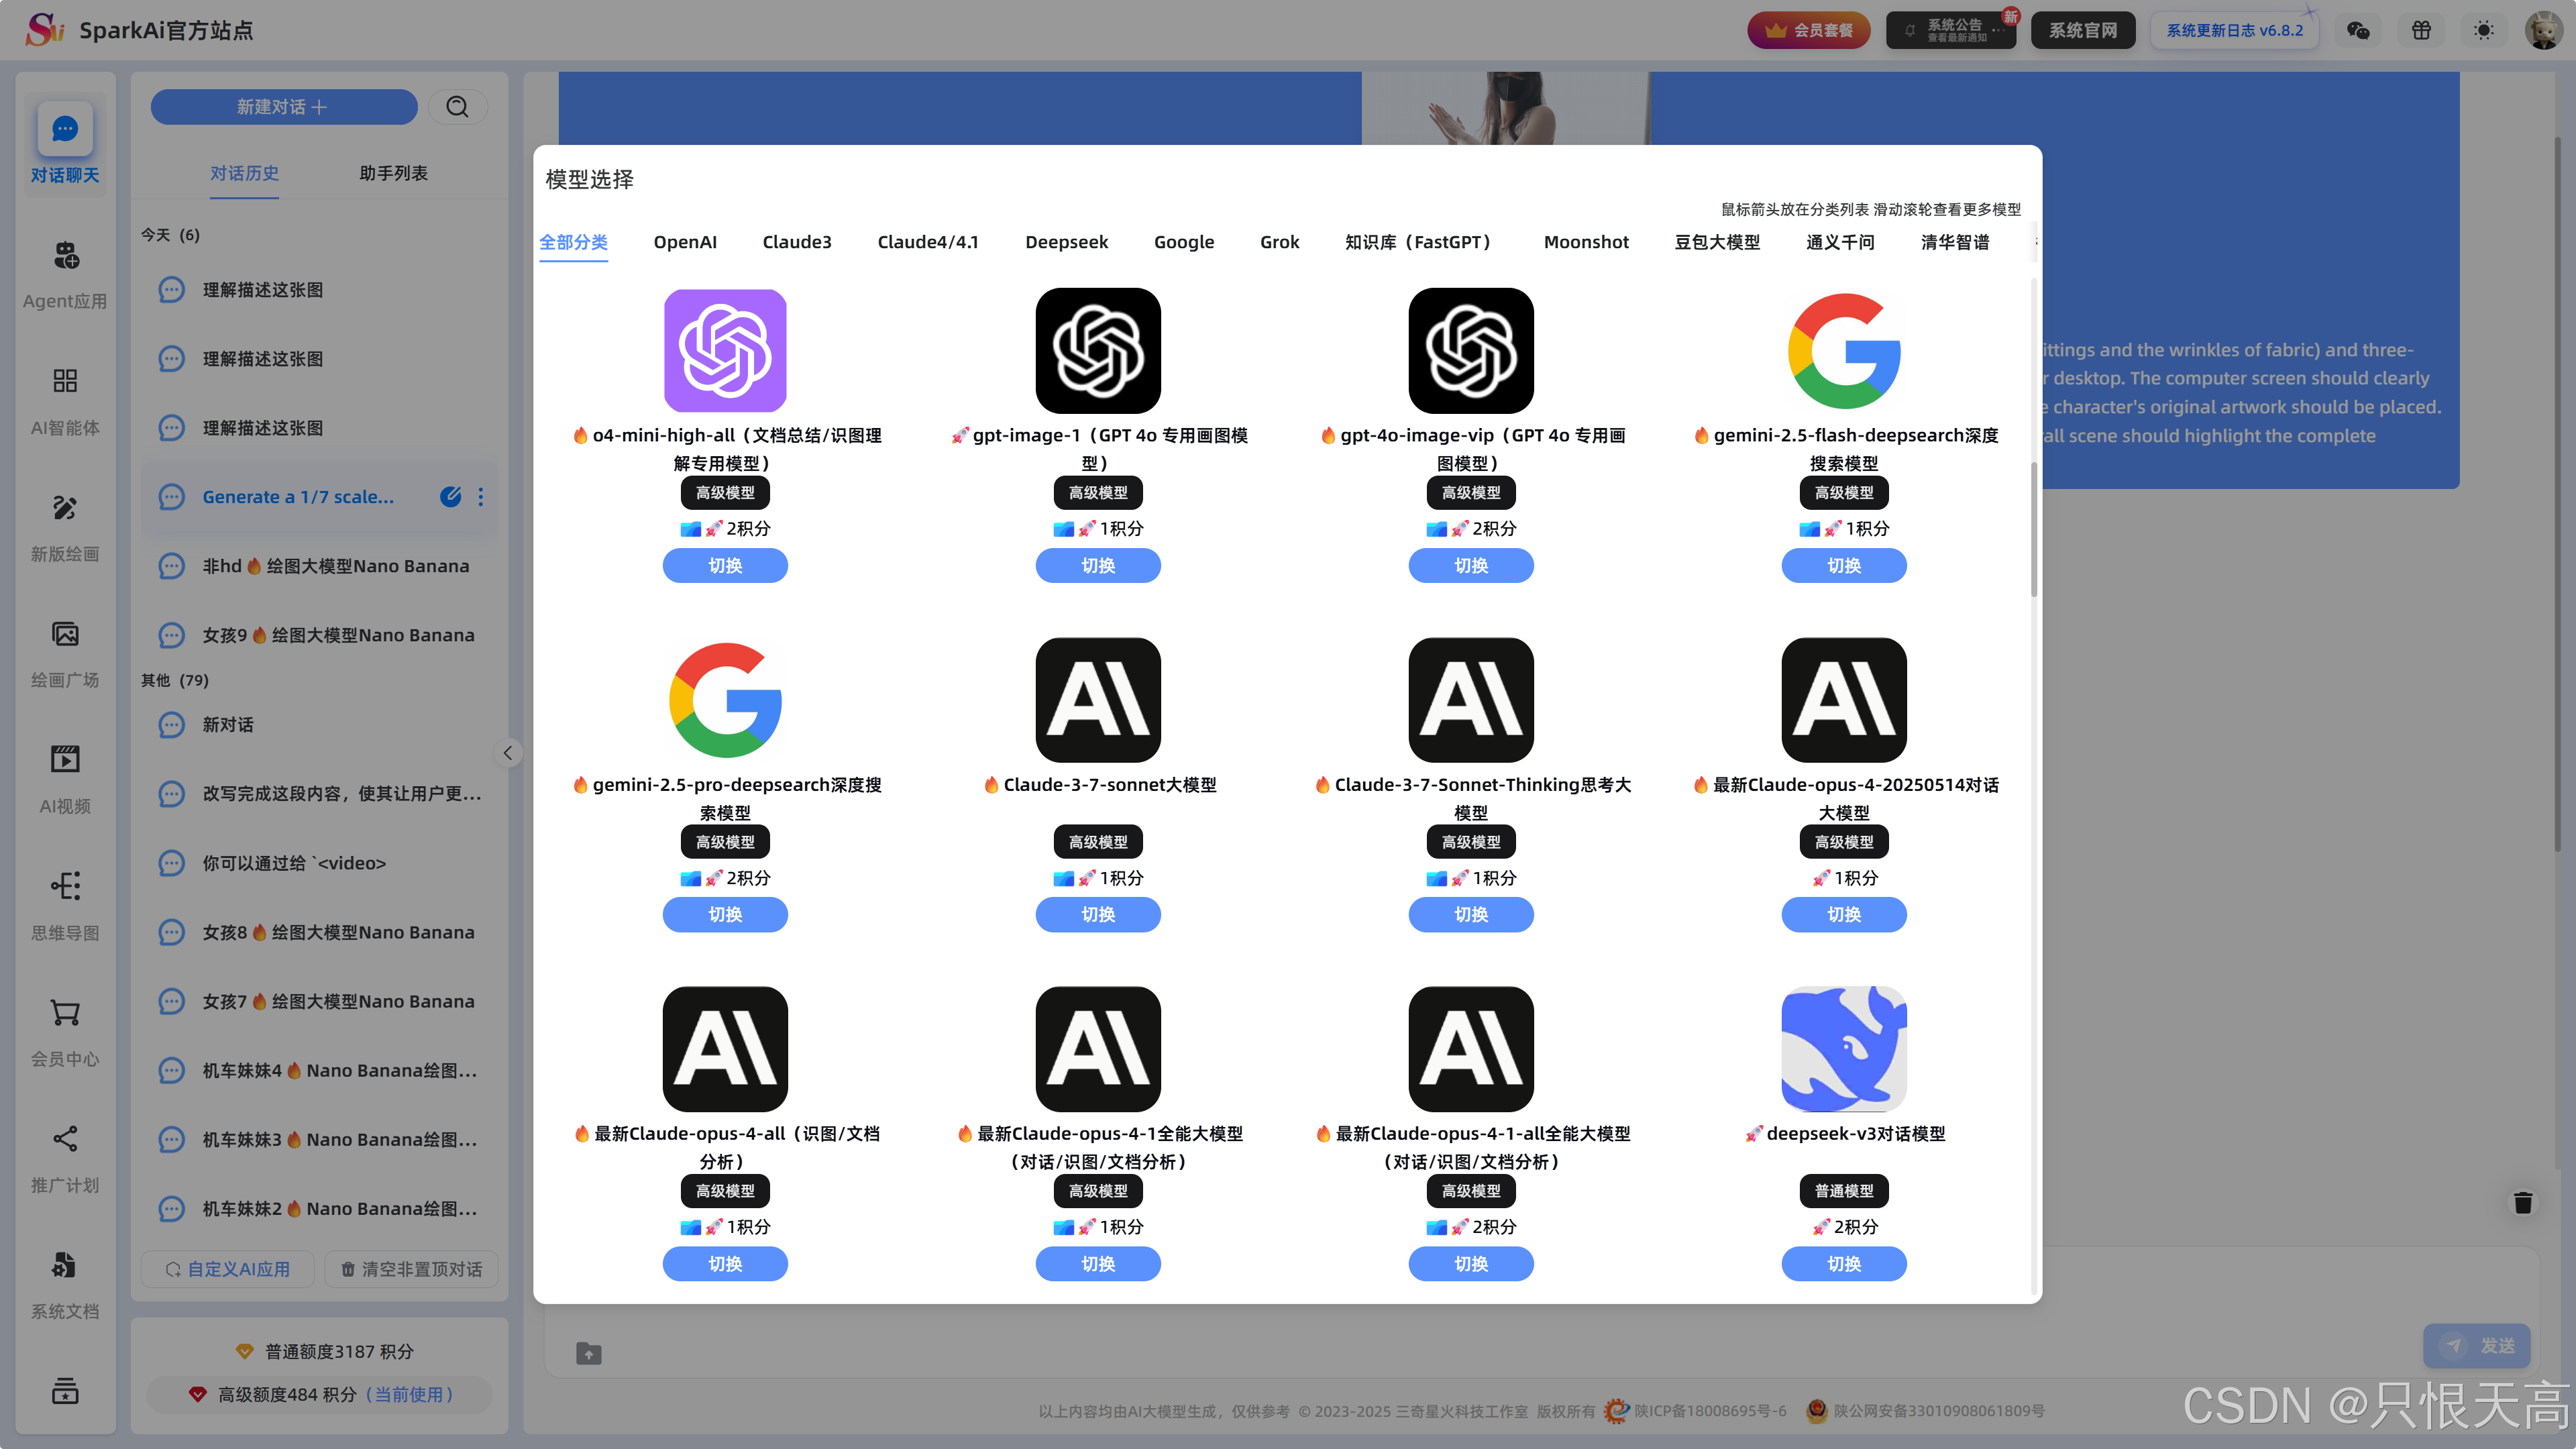Open 推广计划 share icon
Image resolution: width=2576 pixels, height=1449 pixels.
click(65, 1139)
